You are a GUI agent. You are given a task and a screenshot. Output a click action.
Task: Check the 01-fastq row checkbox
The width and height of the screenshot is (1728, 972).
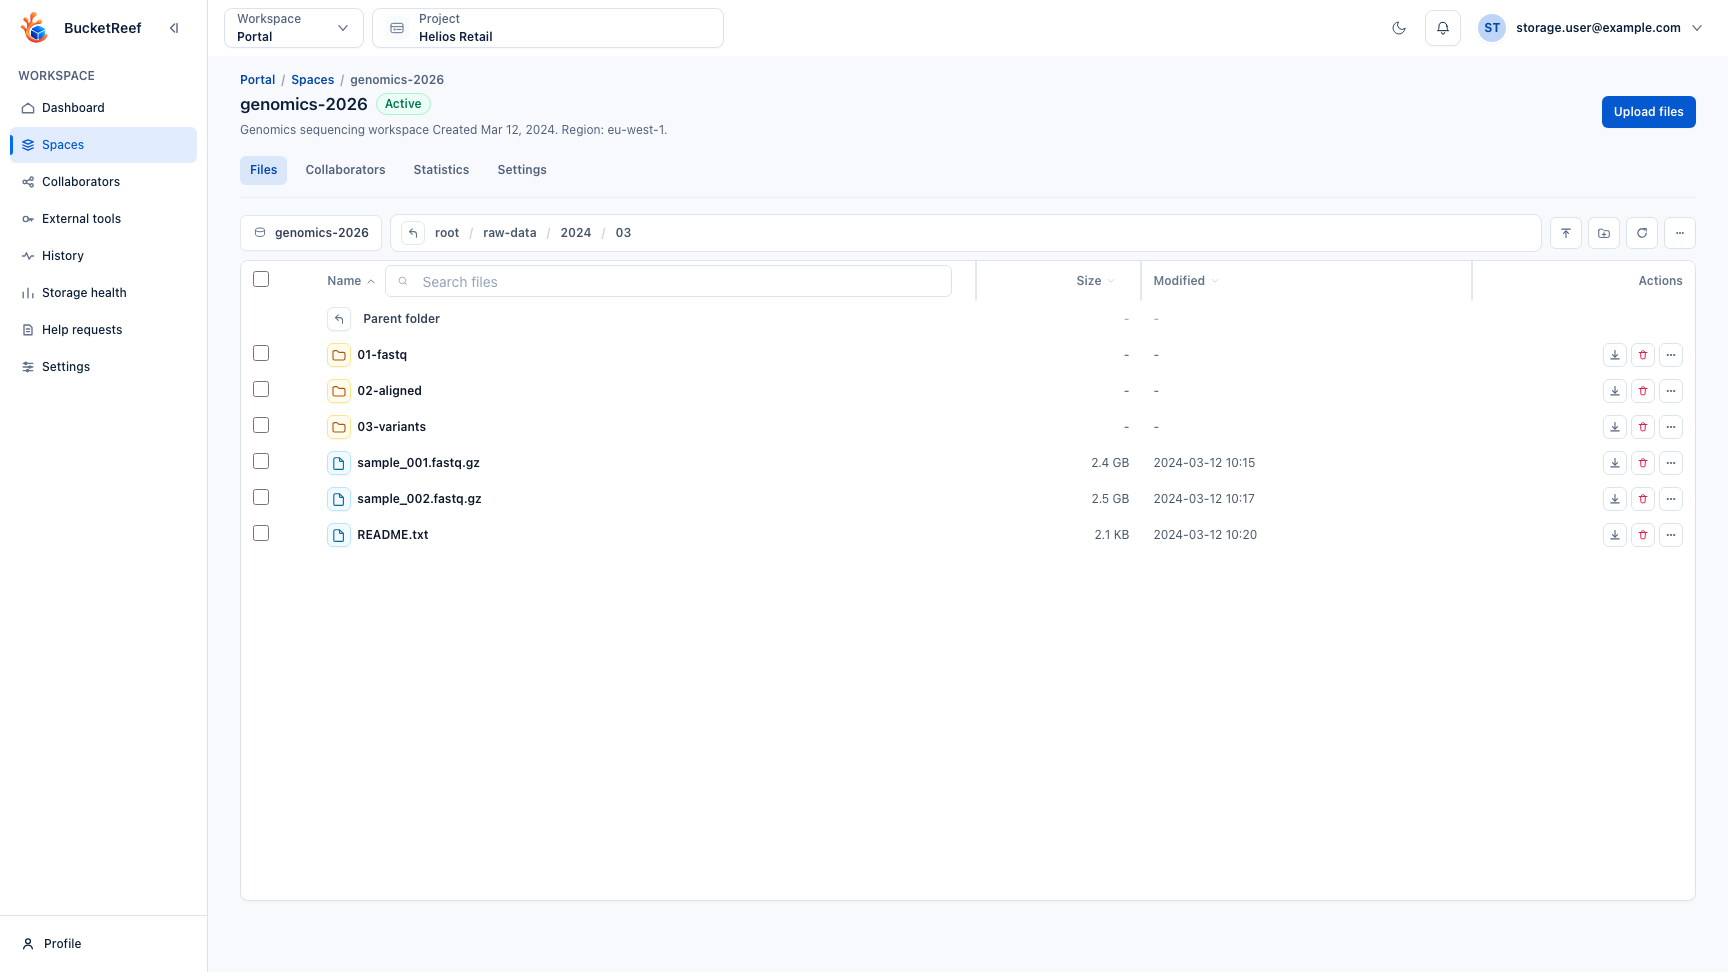(261, 353)
